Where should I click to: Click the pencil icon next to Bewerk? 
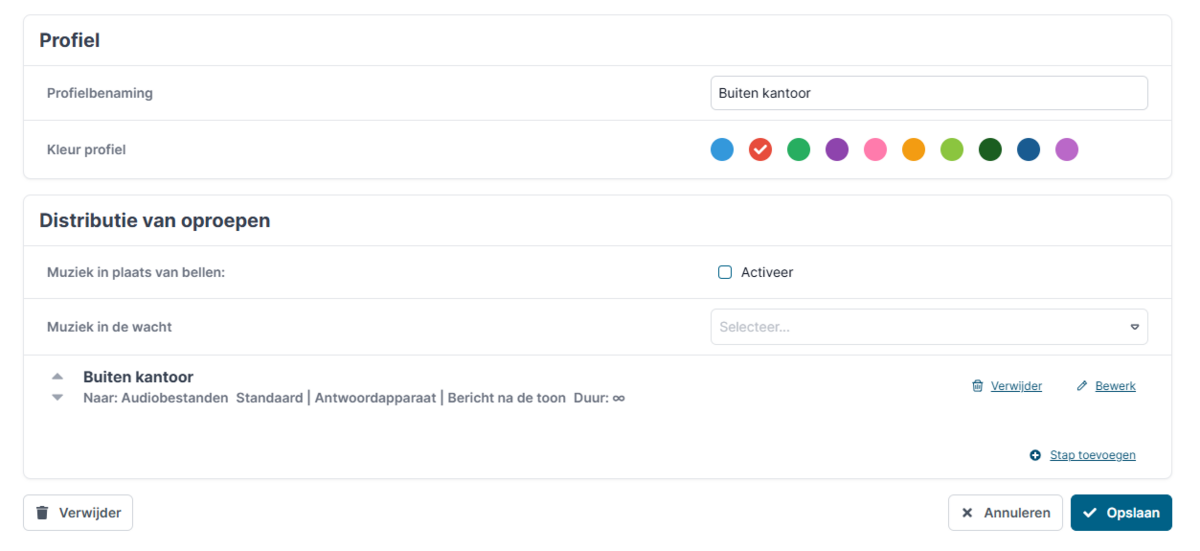pyautogui.click(x=1082, y=386)
